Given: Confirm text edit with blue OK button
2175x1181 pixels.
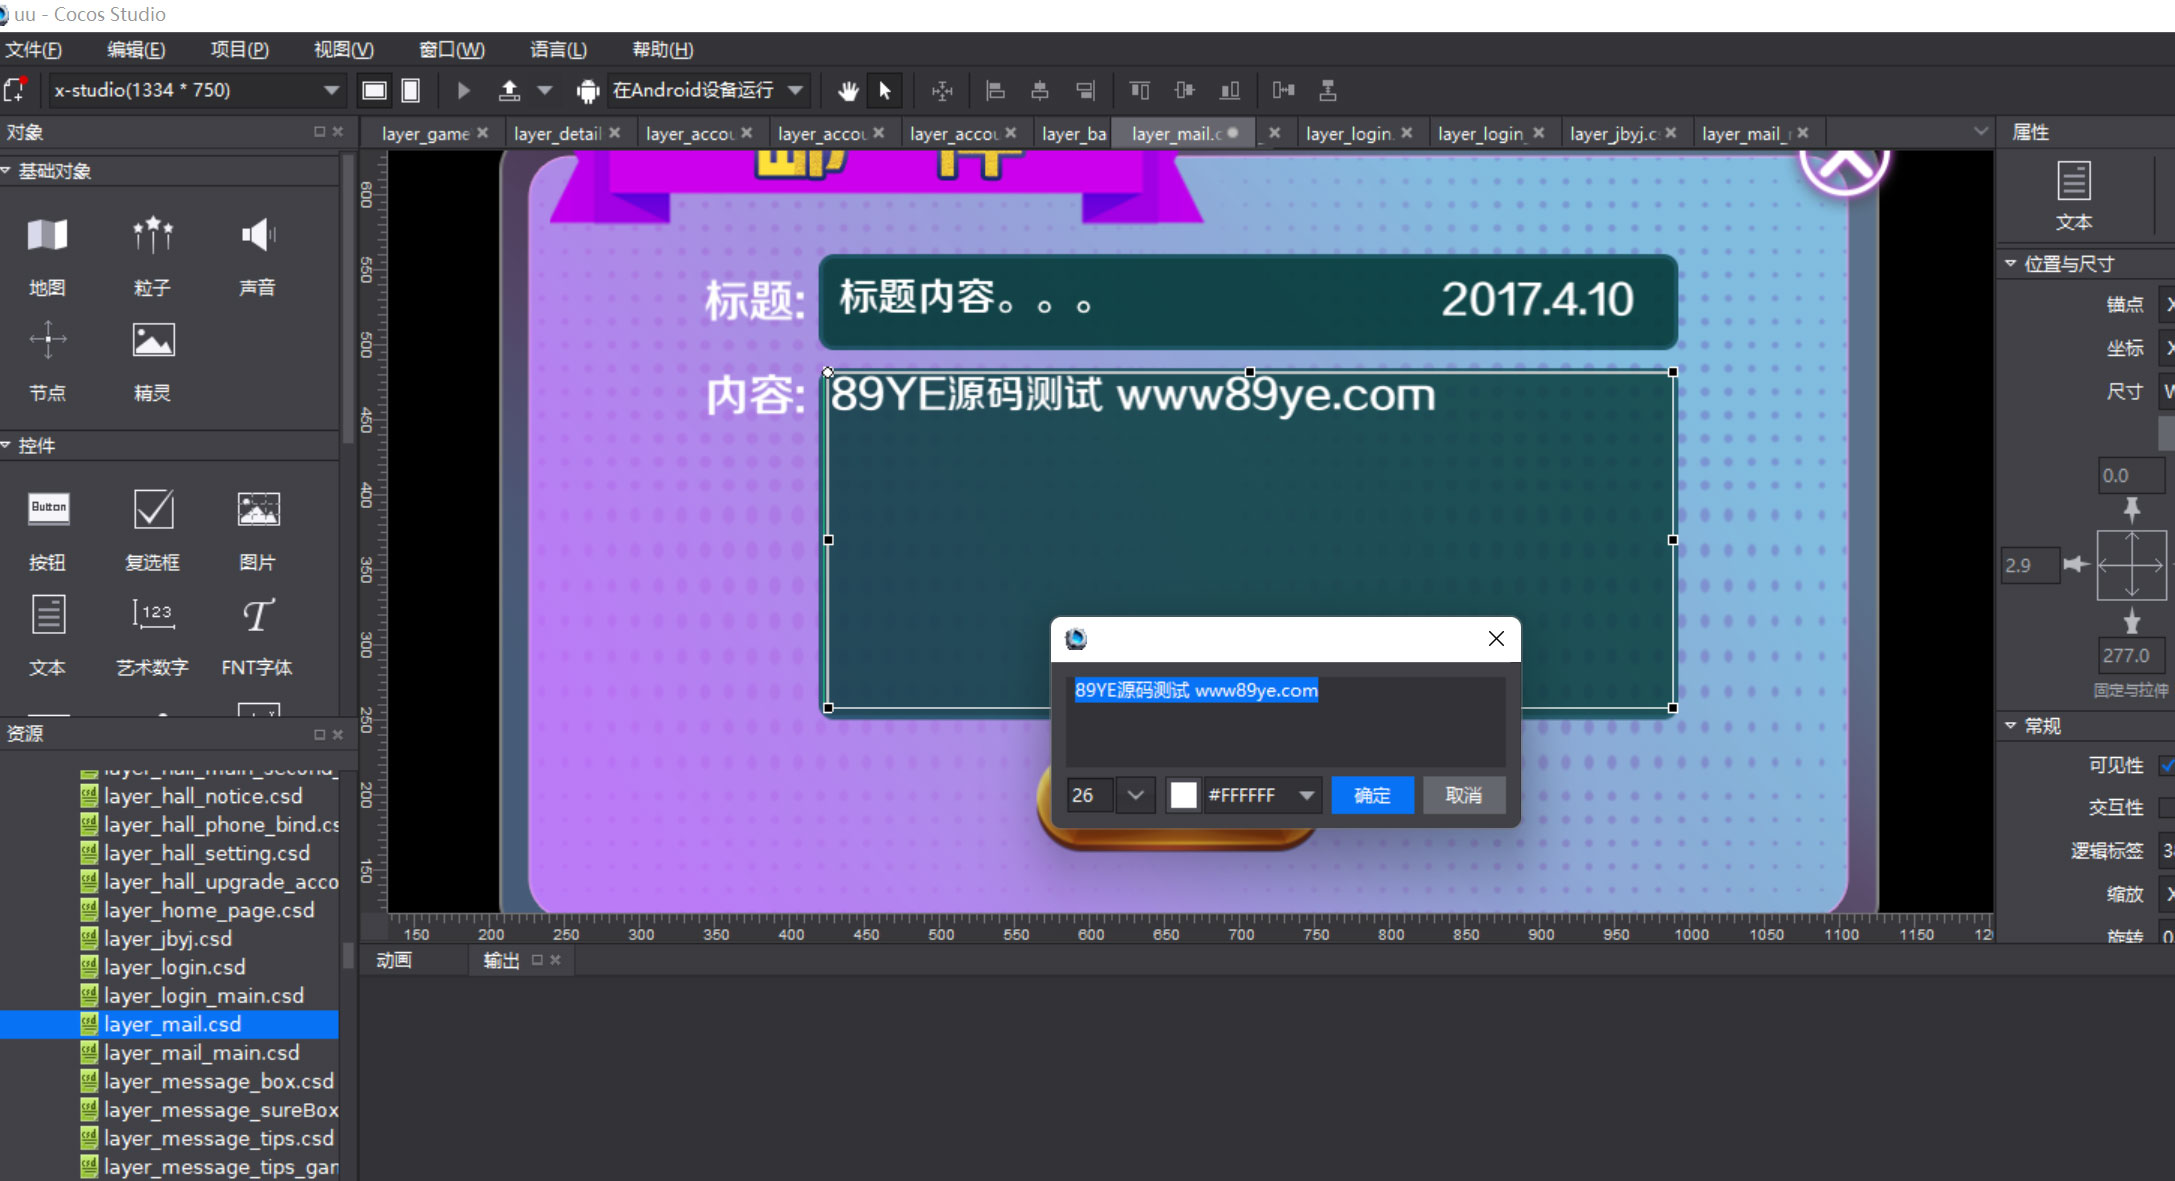Looking at the screenshot, I should pos(1372,795).
